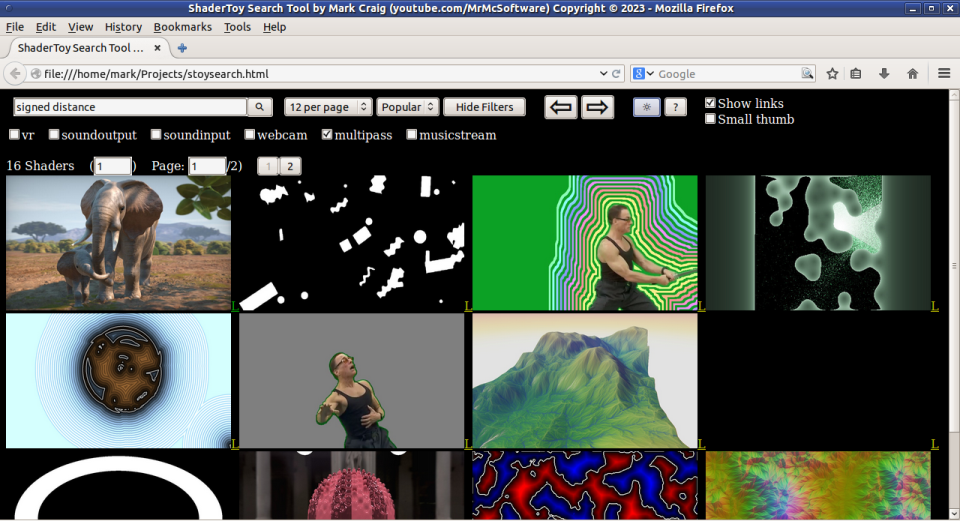The width and height of the screenshot is (960, 521).
Task: Click the shader number input field
Action: (x=113, y=166)
